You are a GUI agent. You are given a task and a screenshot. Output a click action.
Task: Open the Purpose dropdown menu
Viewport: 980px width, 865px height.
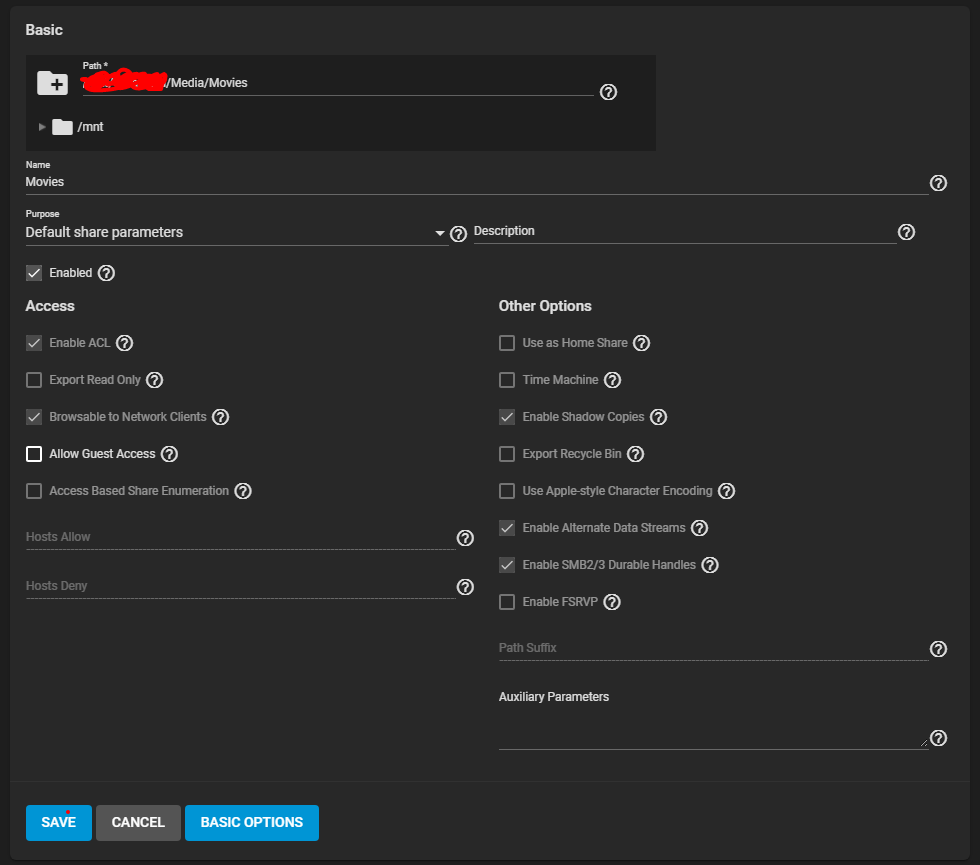click(235, 233)
